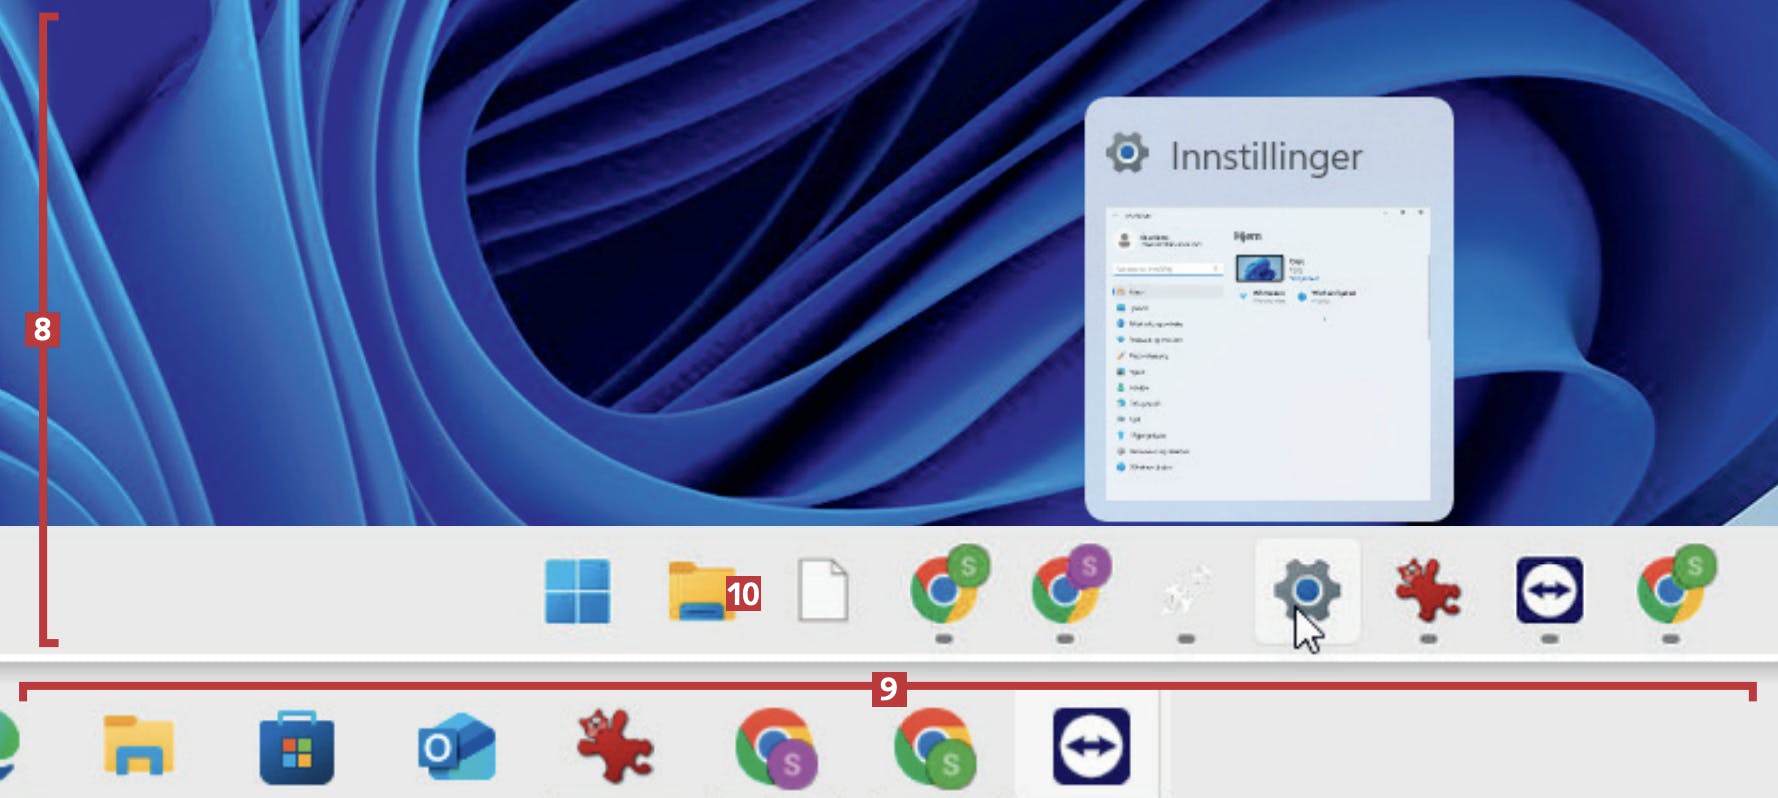
Task: Click the faded white icon beside Settings gear
Action: point(1186,591)
